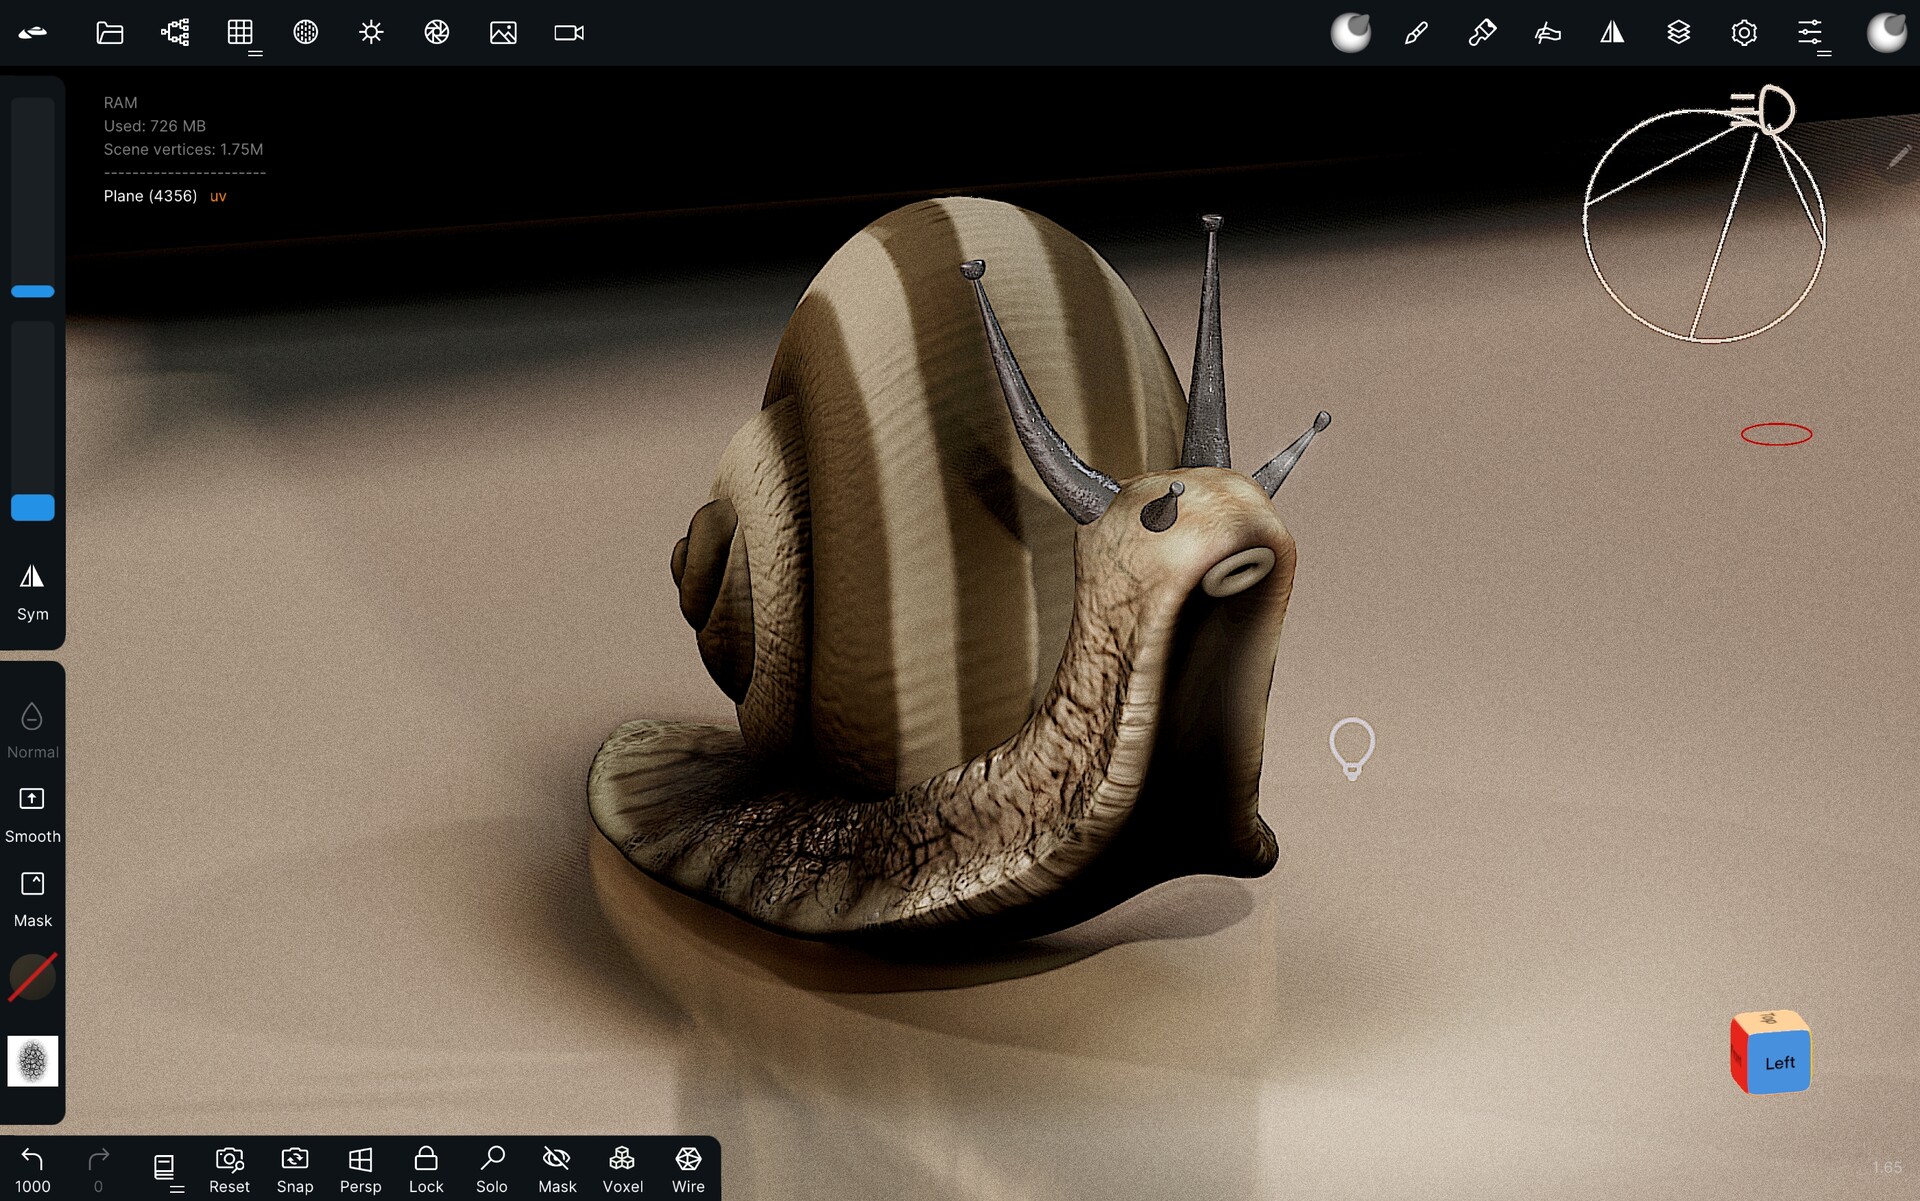
Task: Open the post-process aperture icon
Action: (x=436, y=32)
